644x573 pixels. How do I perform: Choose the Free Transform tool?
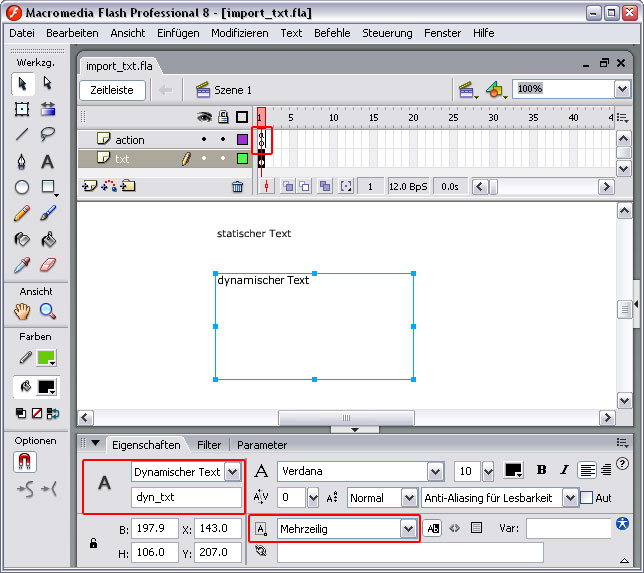pos(22,109)
